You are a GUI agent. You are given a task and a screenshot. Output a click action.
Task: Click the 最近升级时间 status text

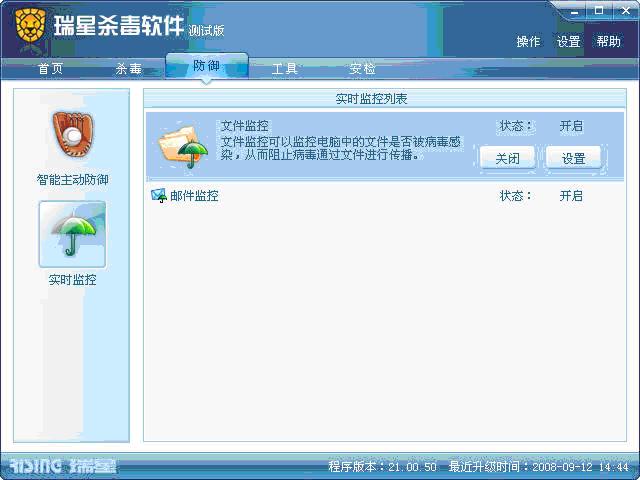pos(539,466)
